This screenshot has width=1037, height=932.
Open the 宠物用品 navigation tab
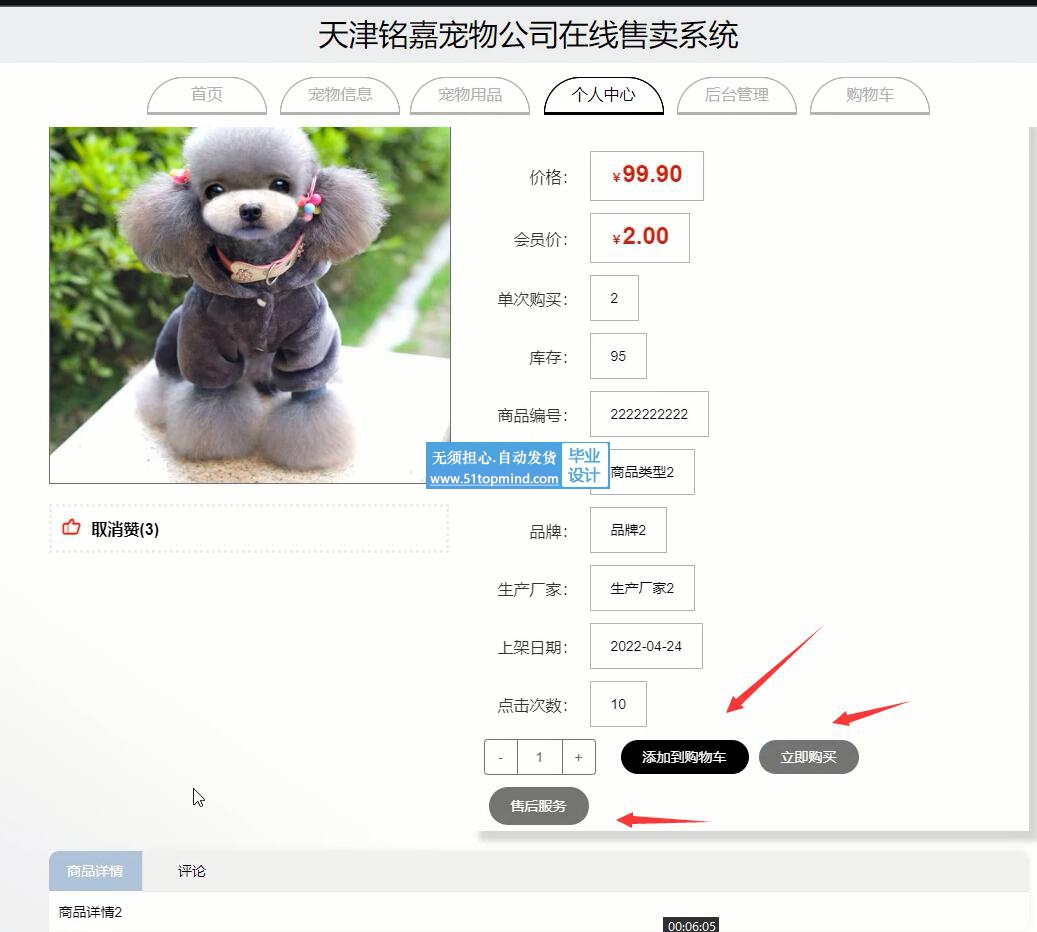tap(470, 95)
